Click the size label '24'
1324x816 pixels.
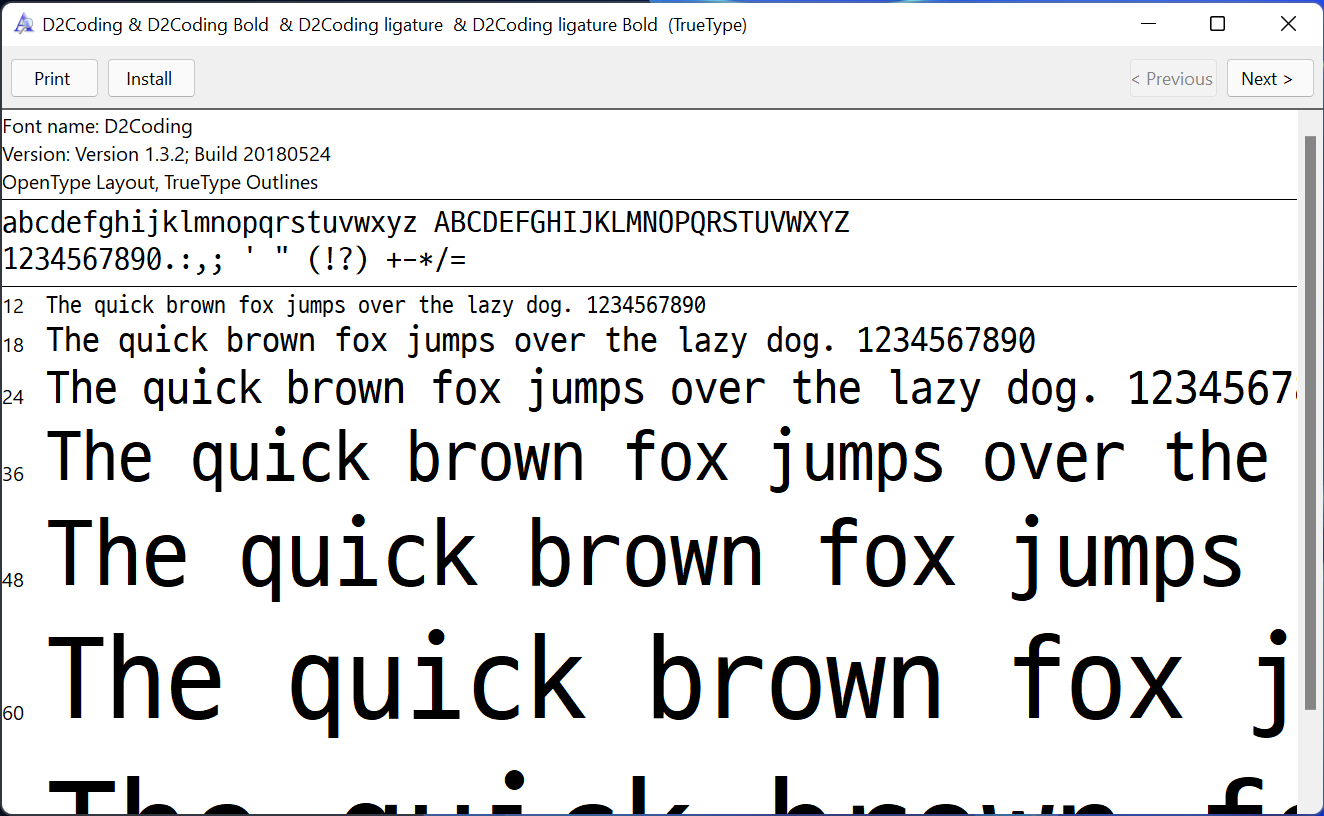tap(13, 398)
